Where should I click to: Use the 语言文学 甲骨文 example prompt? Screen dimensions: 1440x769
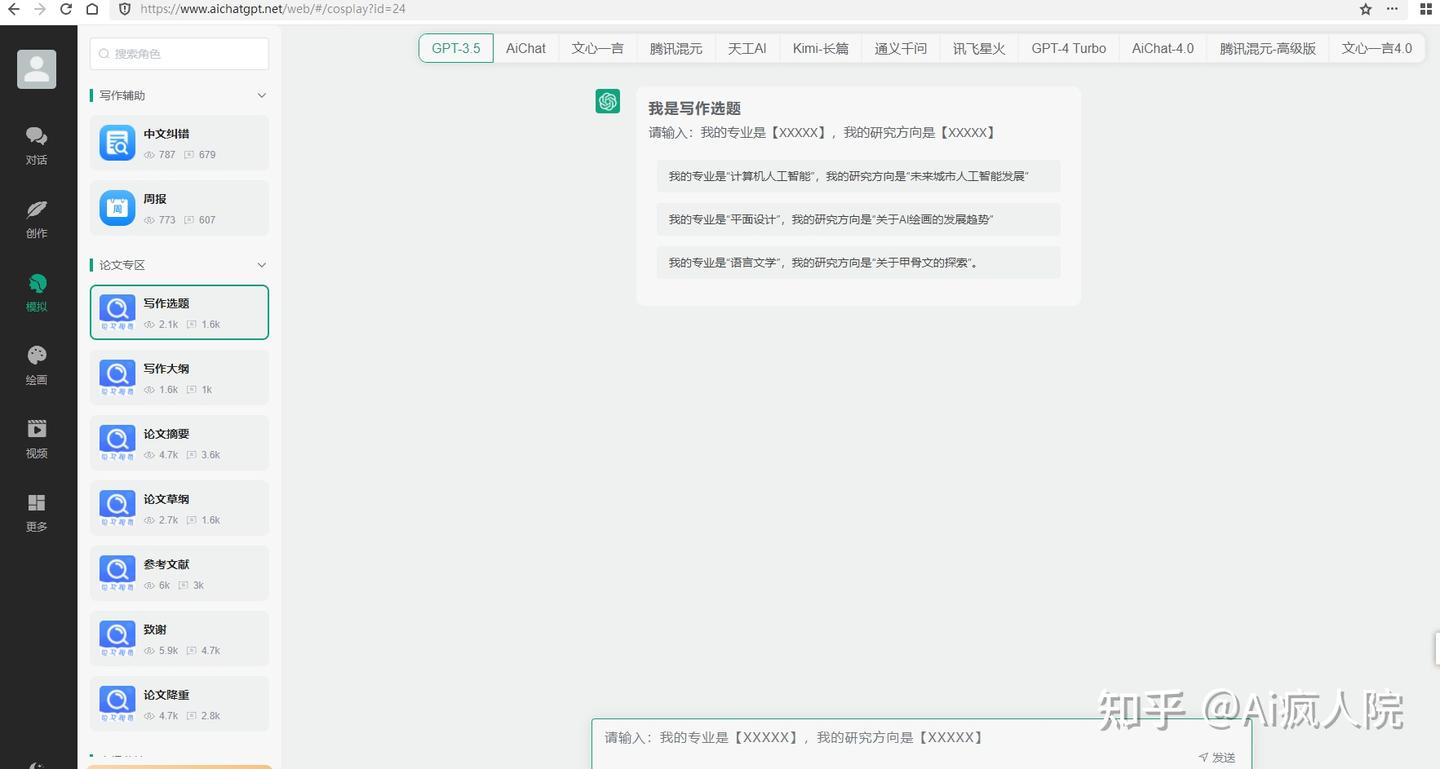pyautogui.click(x=858, y=262)
